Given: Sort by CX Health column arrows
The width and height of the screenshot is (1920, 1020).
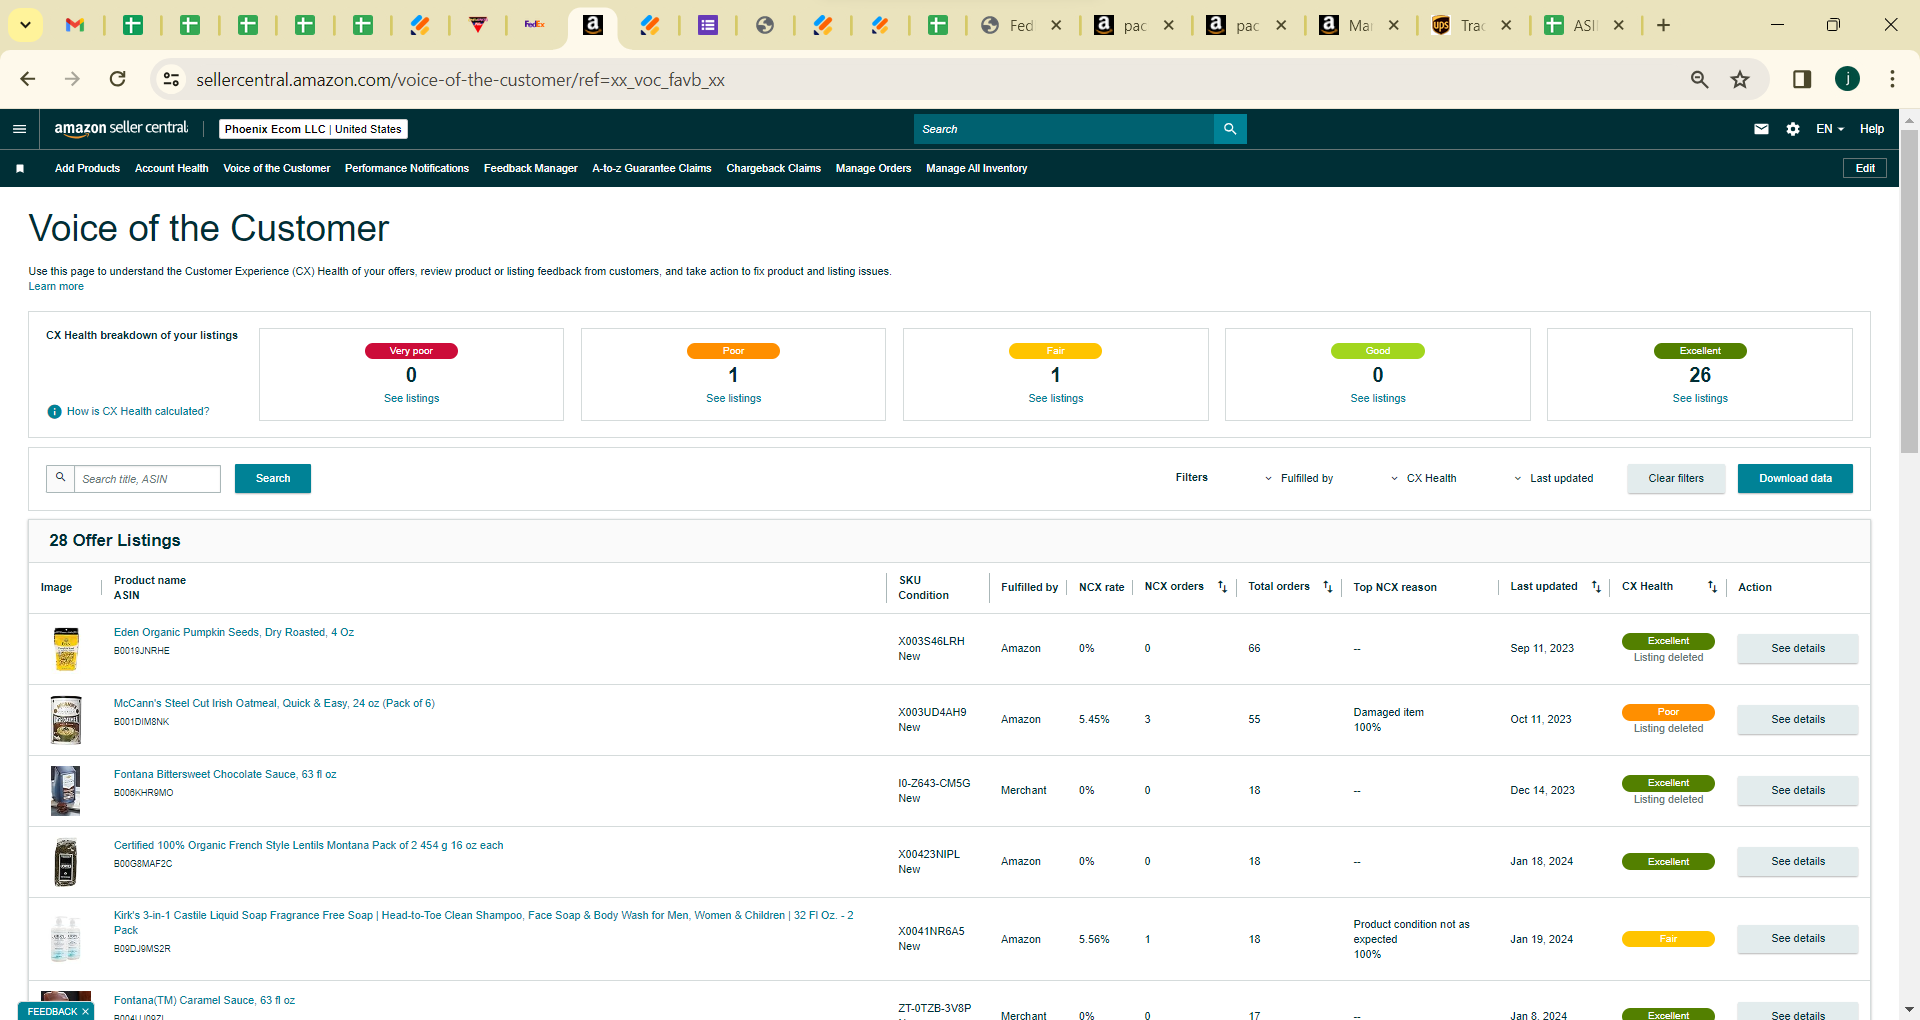Looking at the screenshot, I should (1712, 587).
